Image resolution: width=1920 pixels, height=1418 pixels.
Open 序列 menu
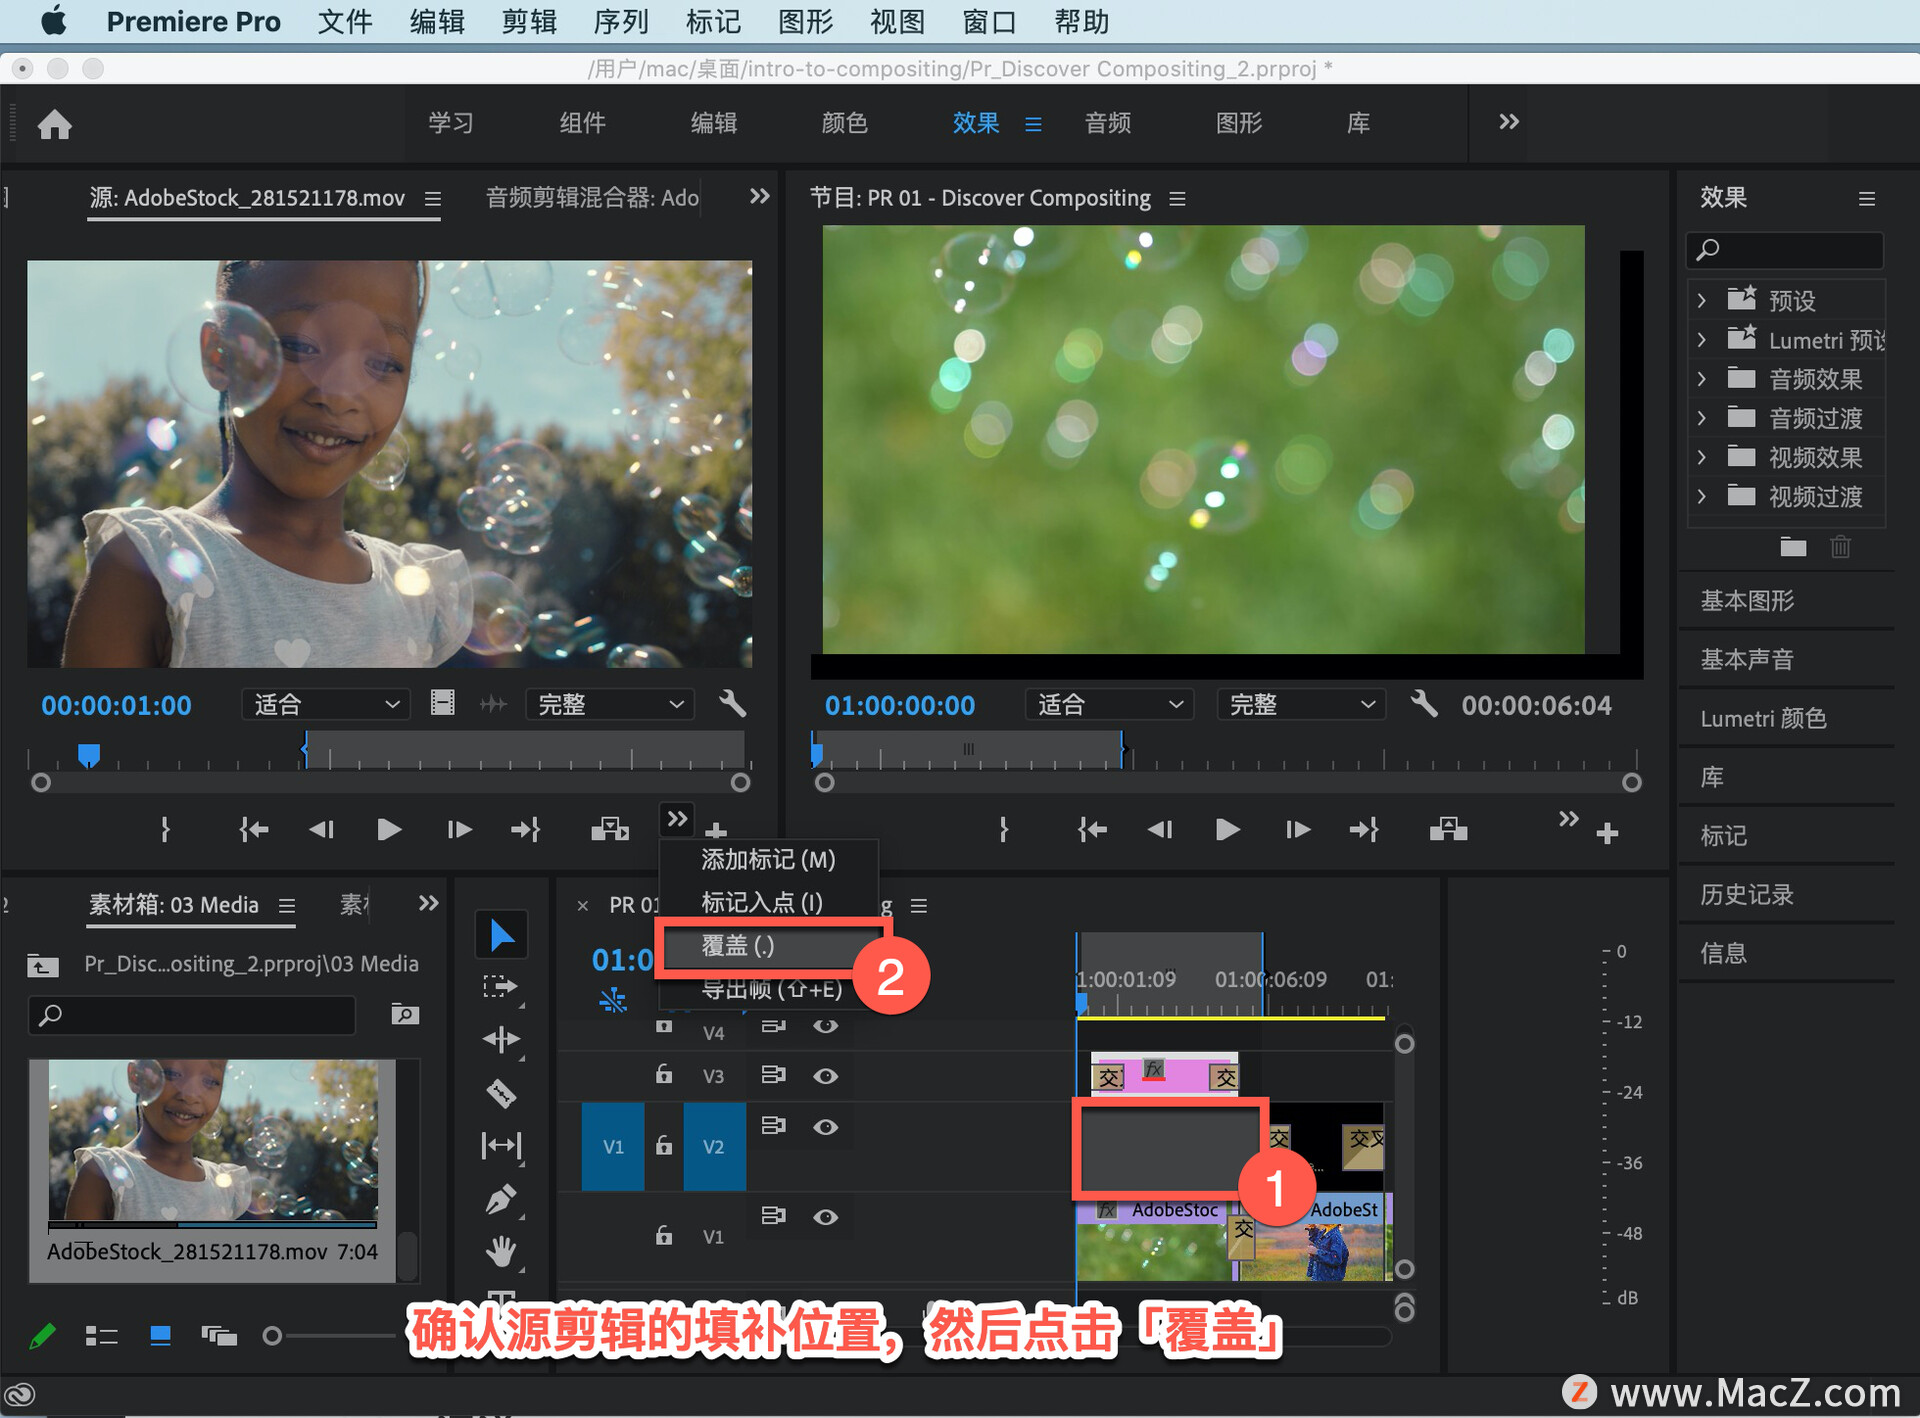coord(621,21)
